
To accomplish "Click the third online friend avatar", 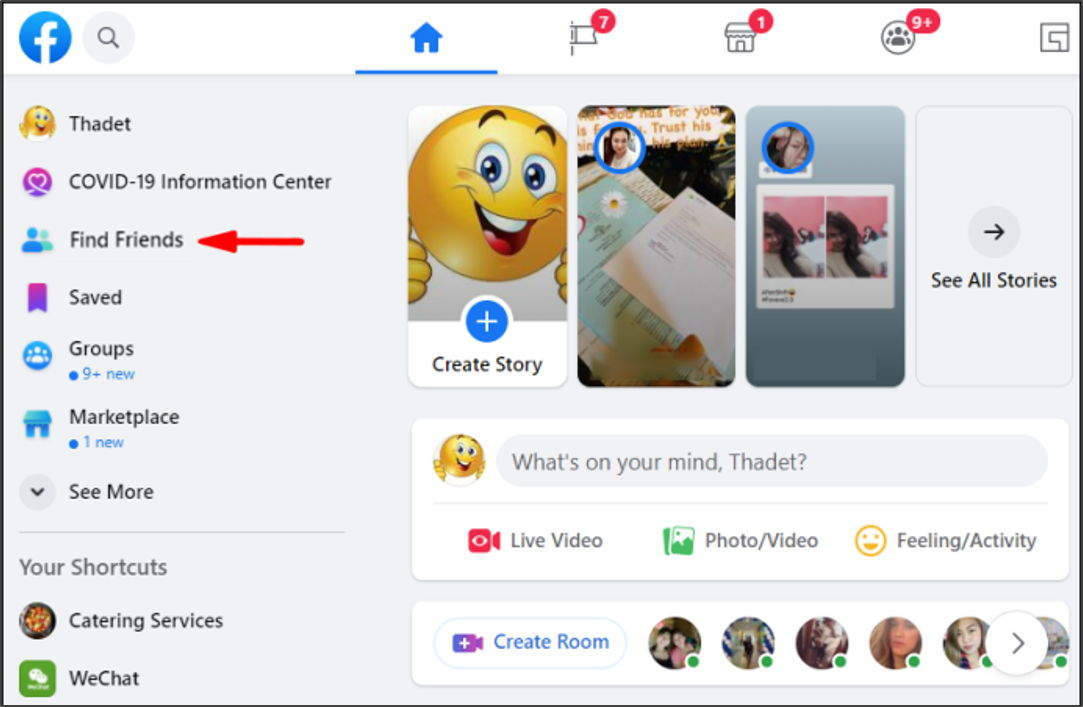I will (822, 643).
